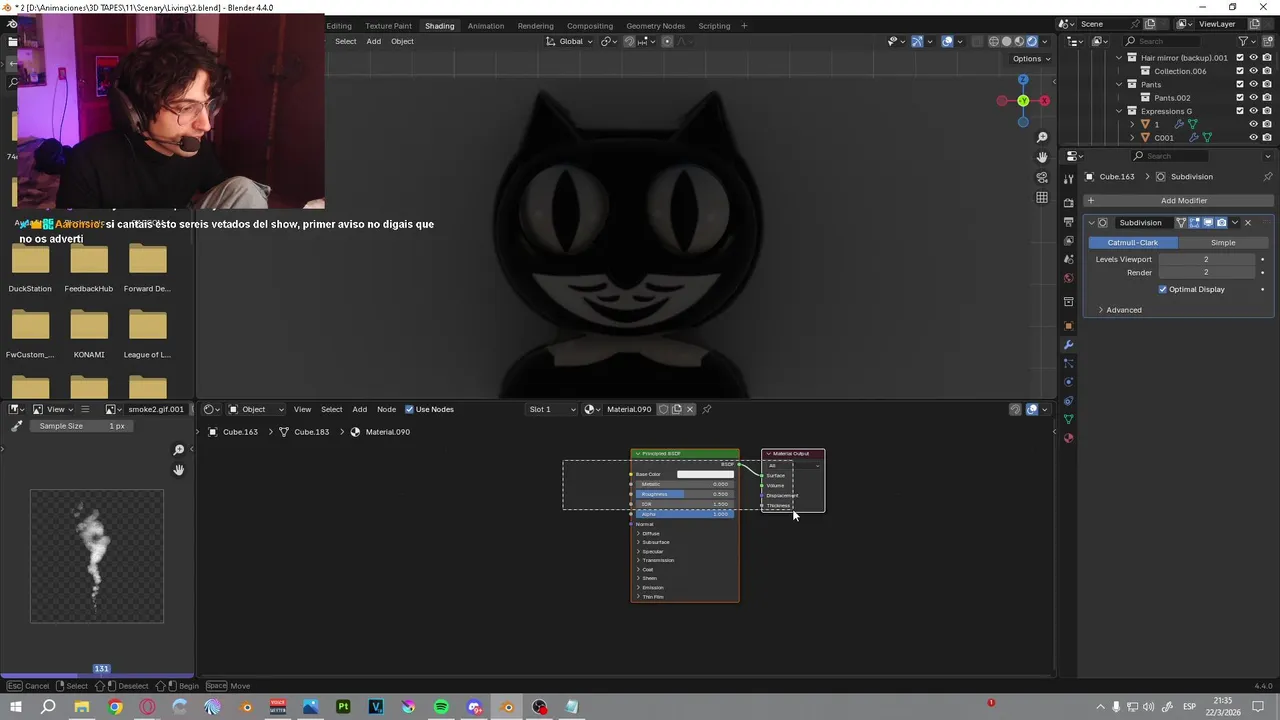Open the Modifiers properties tab (wrench icon)

[1068, 345]
